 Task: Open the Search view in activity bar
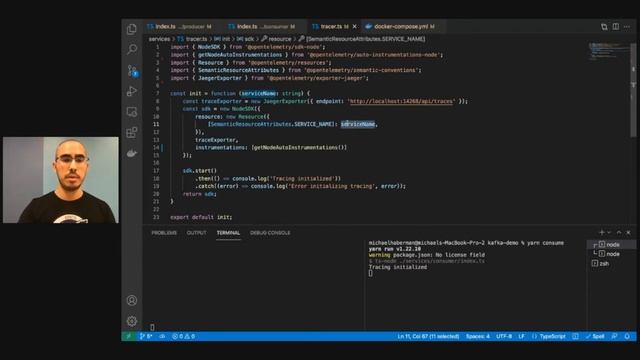click(x=131, y=49)
